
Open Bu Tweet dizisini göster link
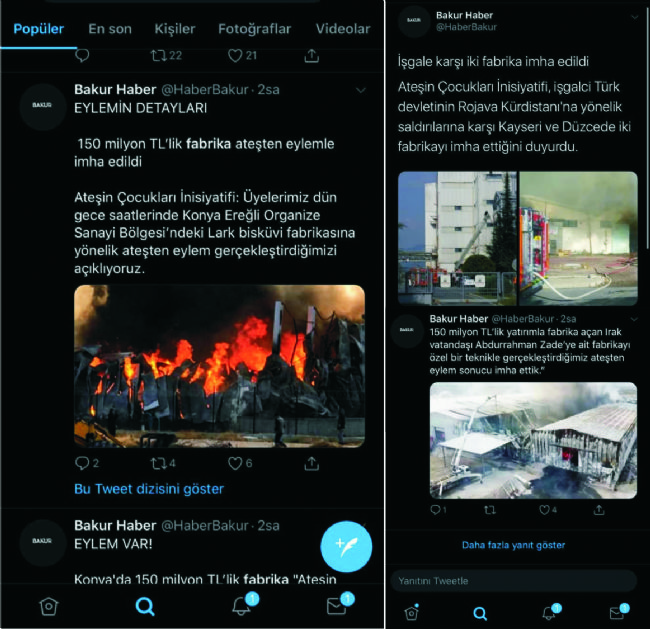(149, 489)
